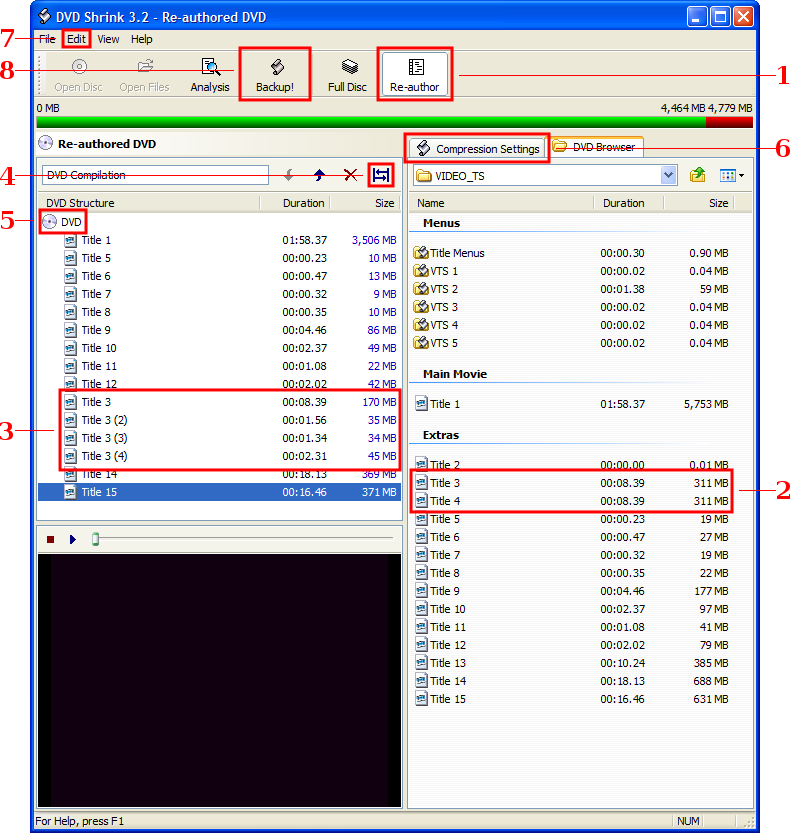Click the Open Disc toolbar icon

79,75
